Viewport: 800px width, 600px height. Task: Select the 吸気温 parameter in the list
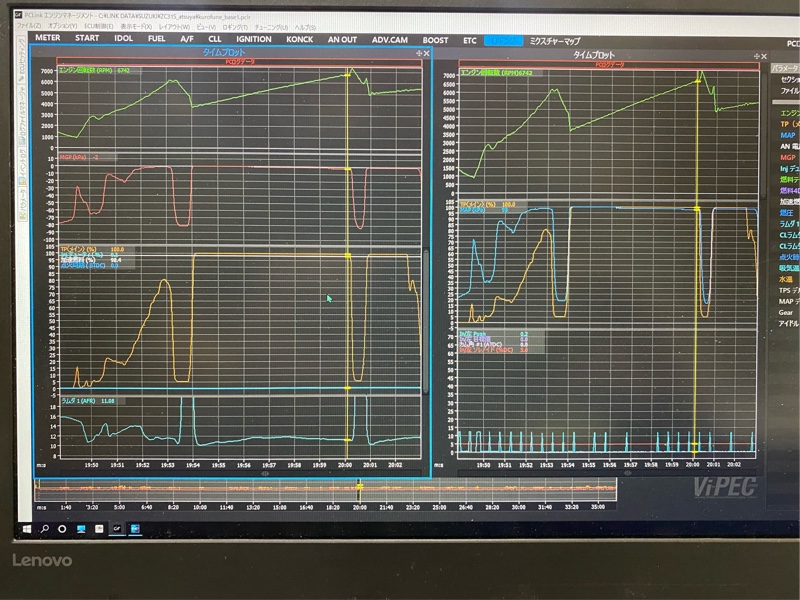789,268
